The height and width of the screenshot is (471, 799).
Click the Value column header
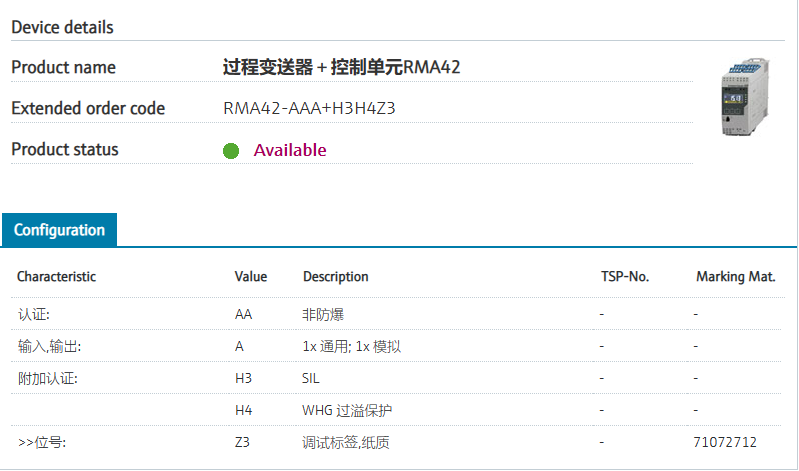251,276
